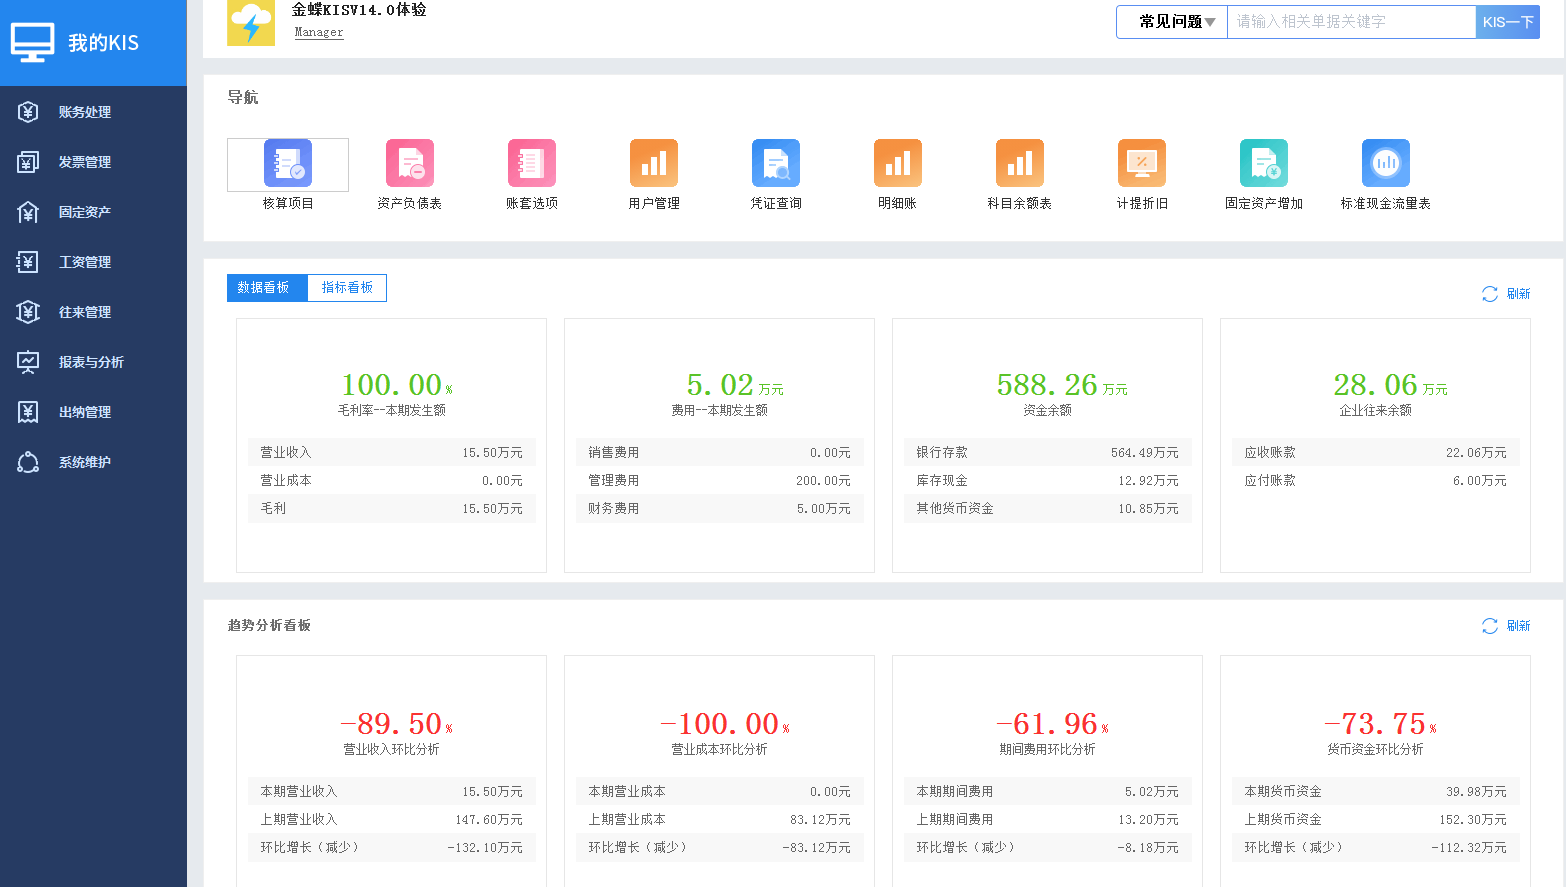Switch to the 数据看板 tab

[267, 288]
